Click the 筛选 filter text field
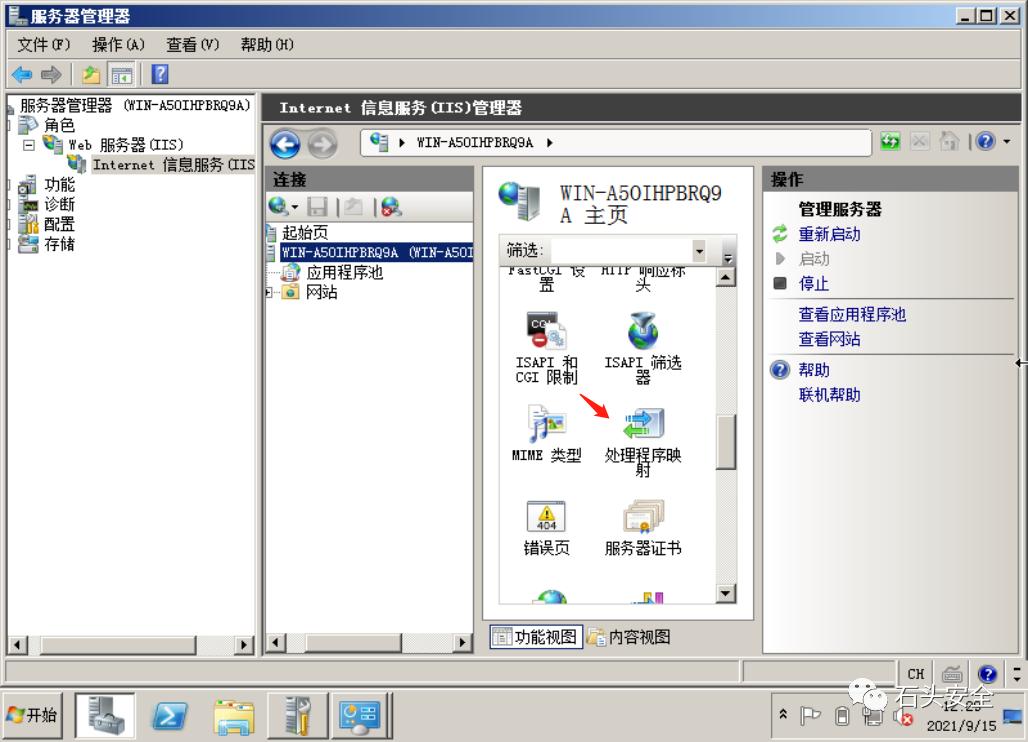 point(621,250)
